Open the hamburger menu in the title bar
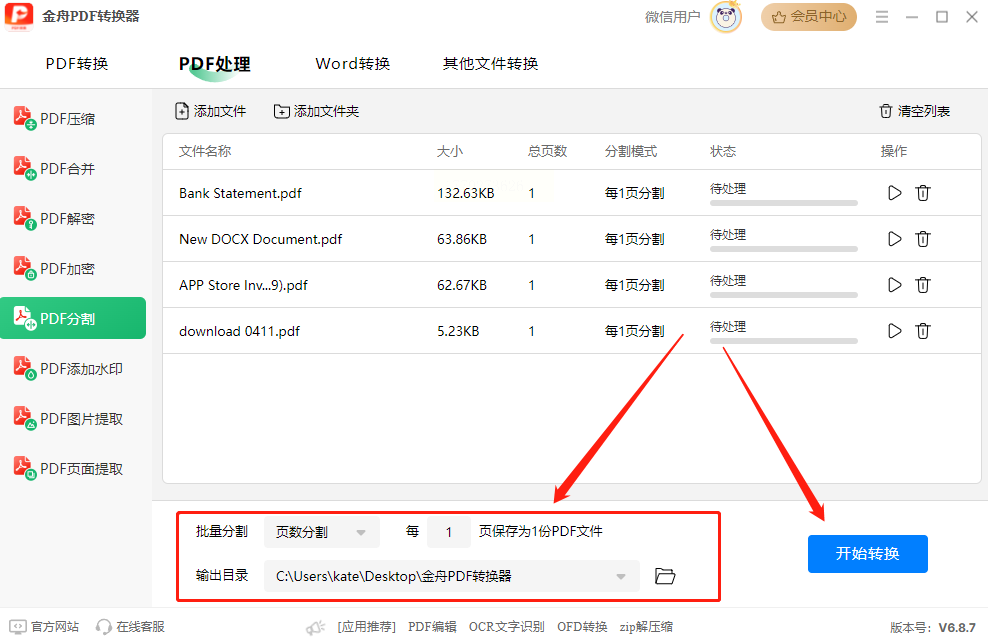Image resolution: width=988 pixels, height=644 pixels. [882, 17]
